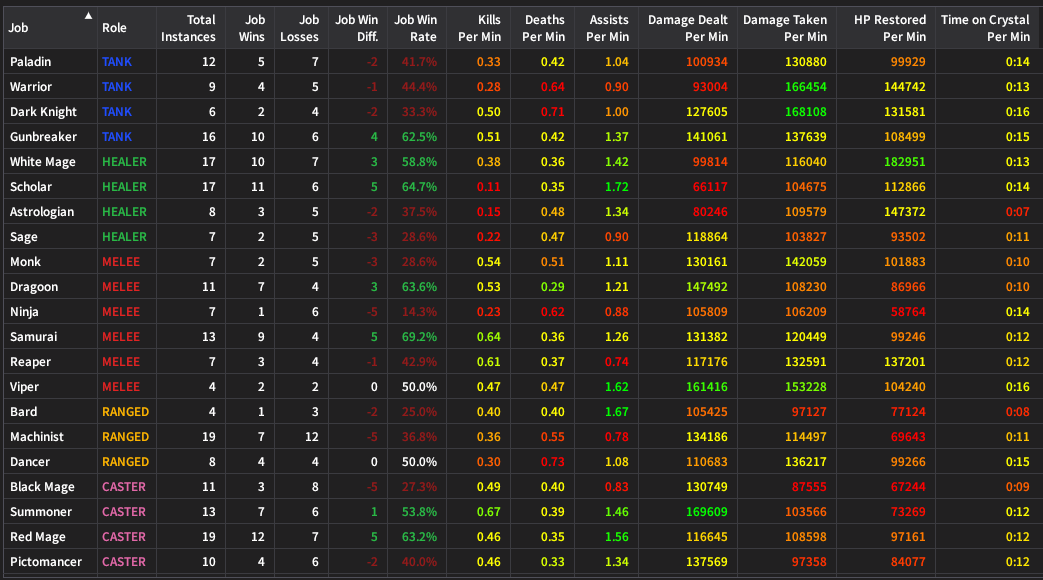This screenshot has height=580, width=1043.
Task: Sort by Time on Crystal Per Min header
Action: 985,28
